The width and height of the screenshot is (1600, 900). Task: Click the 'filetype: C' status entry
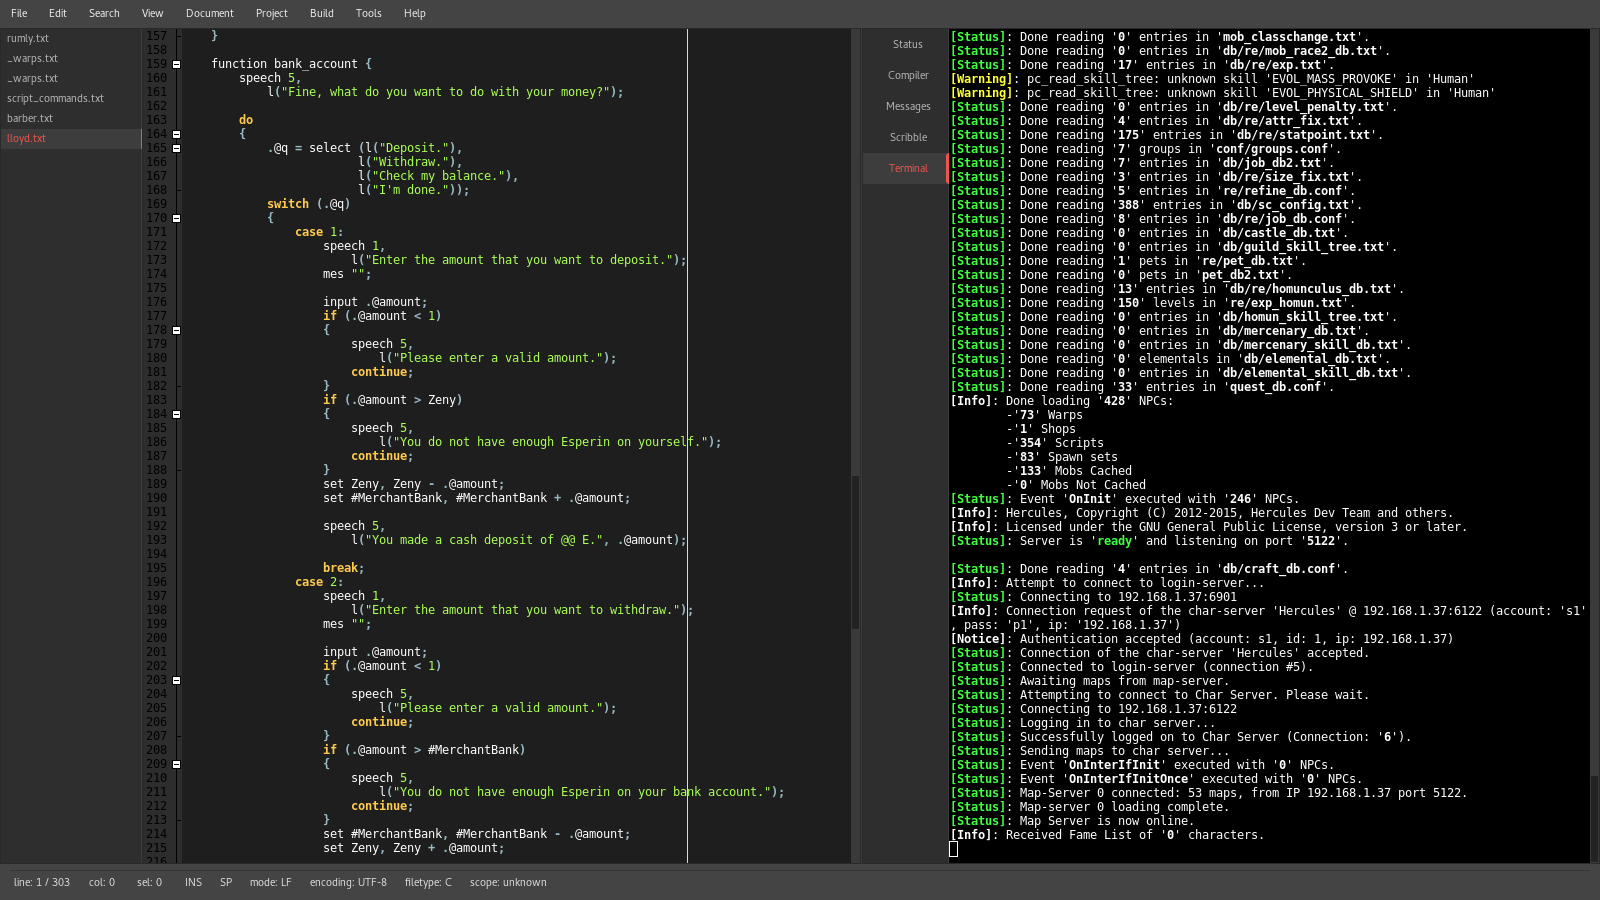[428, 882]
